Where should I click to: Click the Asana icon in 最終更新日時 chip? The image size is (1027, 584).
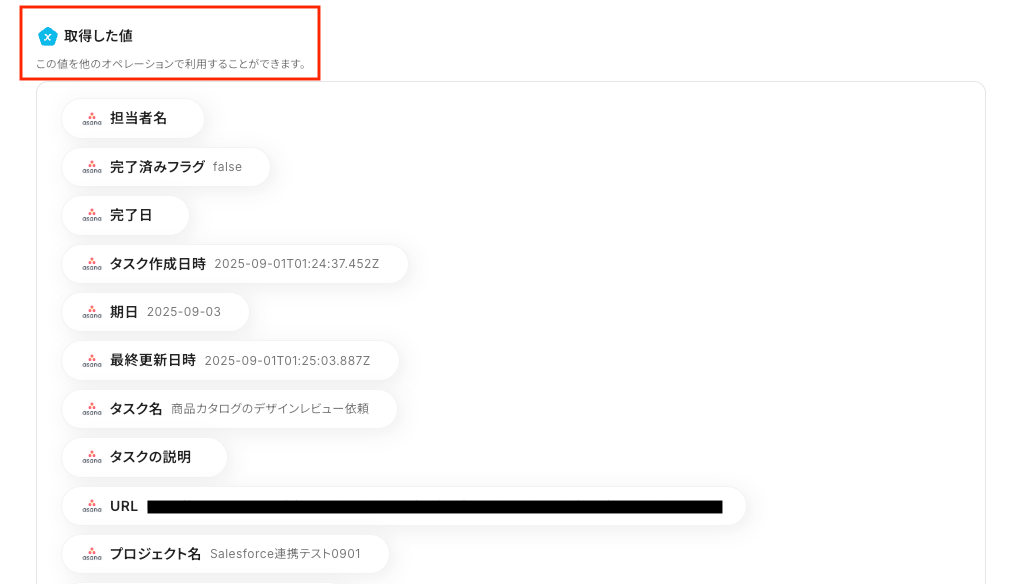[x=92, y=361]
